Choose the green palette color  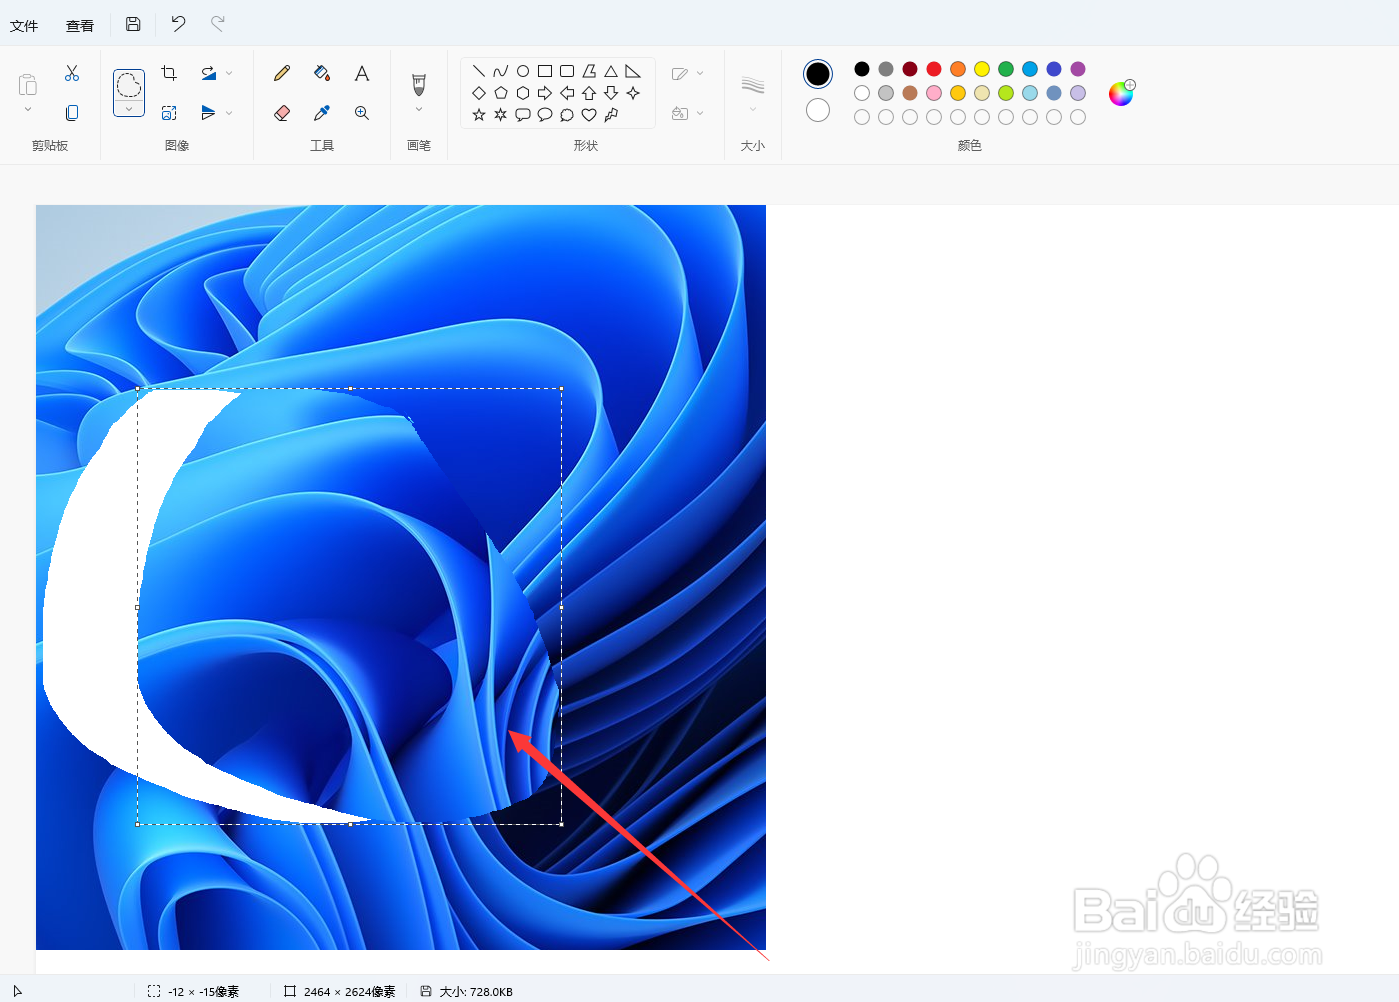pyautogui.click(x=1006, y=69)
